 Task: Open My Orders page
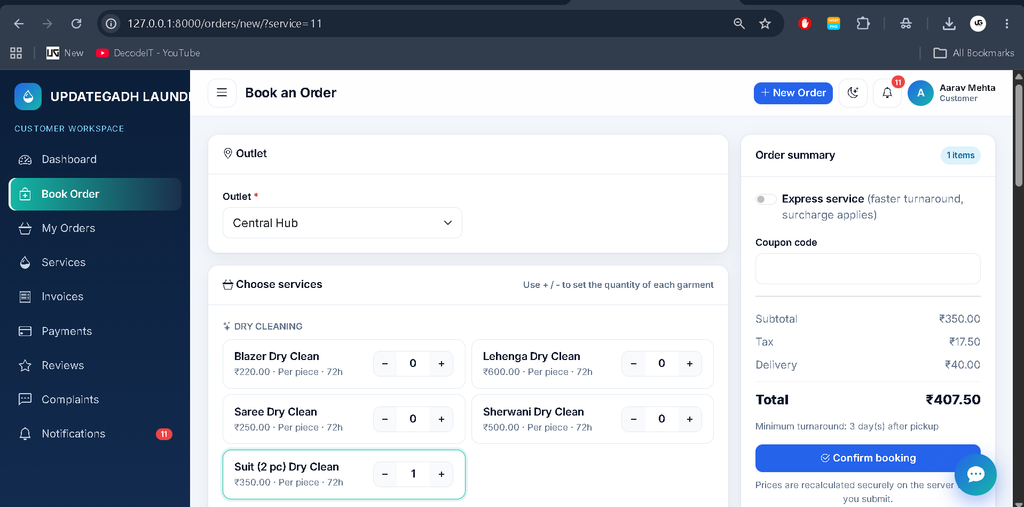[x=95, y=228]
